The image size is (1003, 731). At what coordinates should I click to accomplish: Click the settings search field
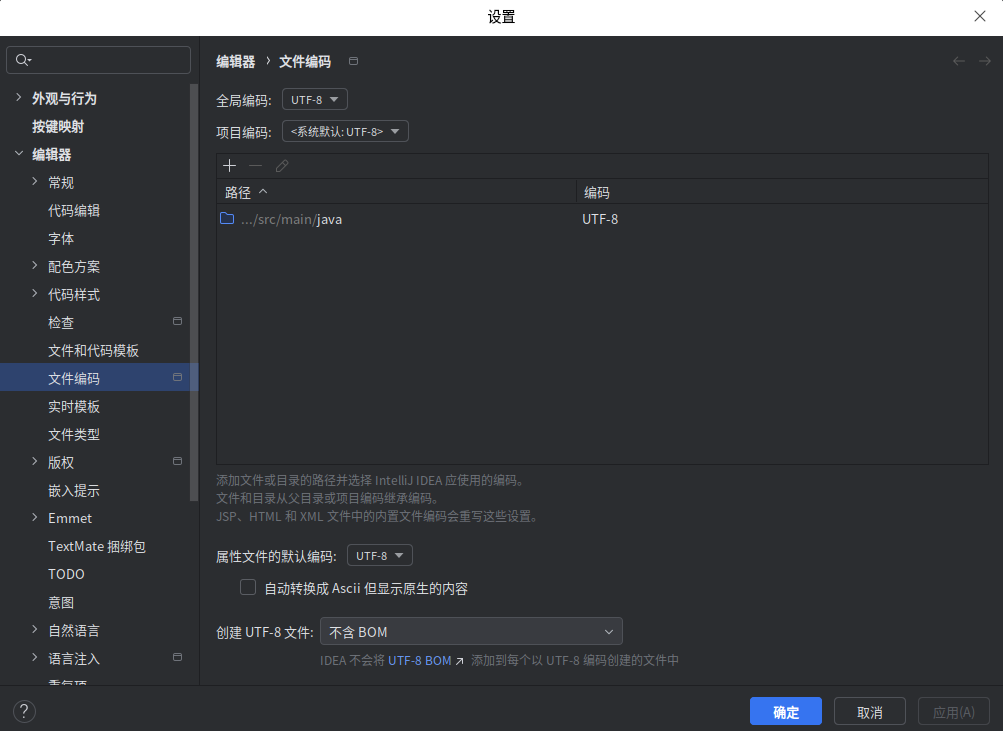99,60
